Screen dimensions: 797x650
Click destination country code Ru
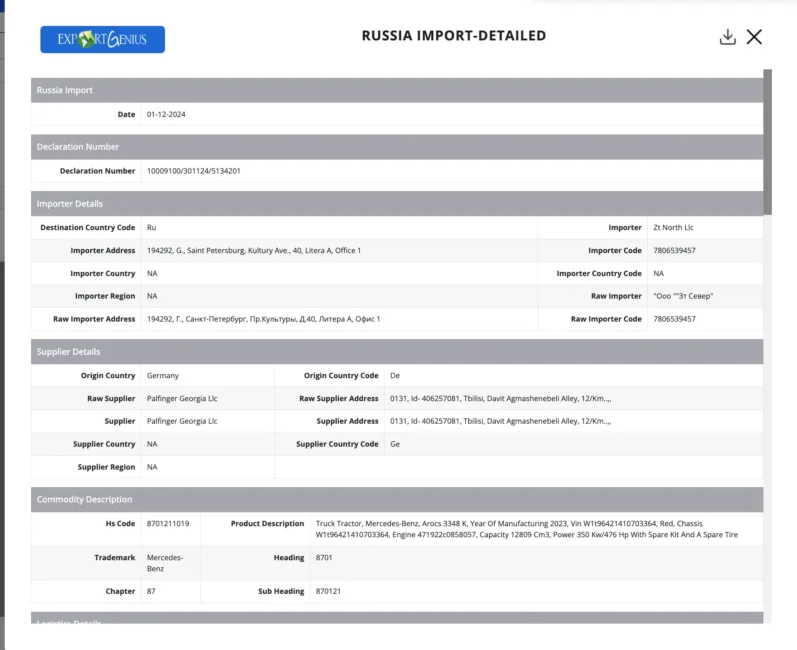tap(151, 228)
